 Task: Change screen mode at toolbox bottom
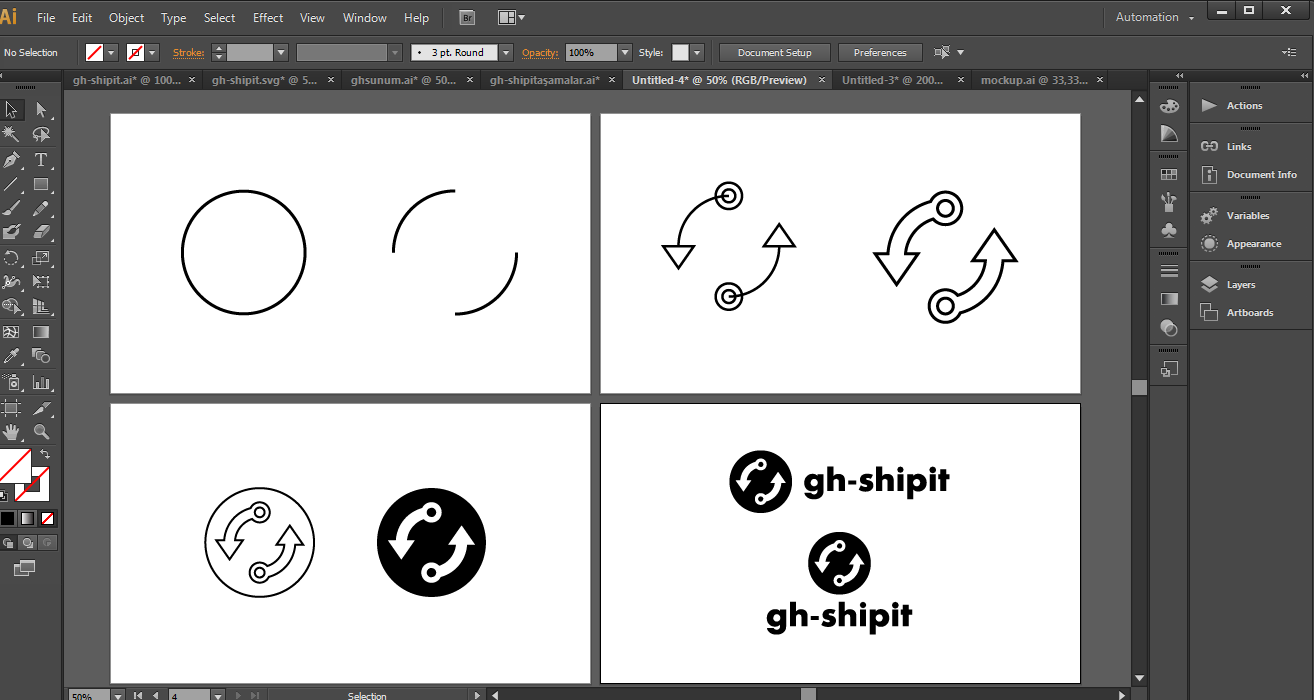[x=24, y=568]
